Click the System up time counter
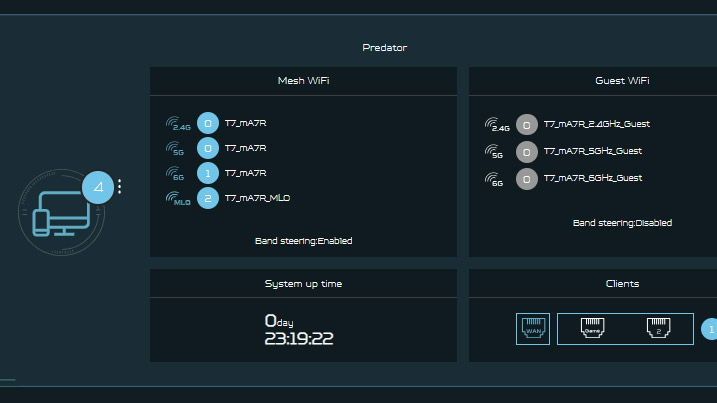Screen dimensions: 717x403 coord(298,330)
